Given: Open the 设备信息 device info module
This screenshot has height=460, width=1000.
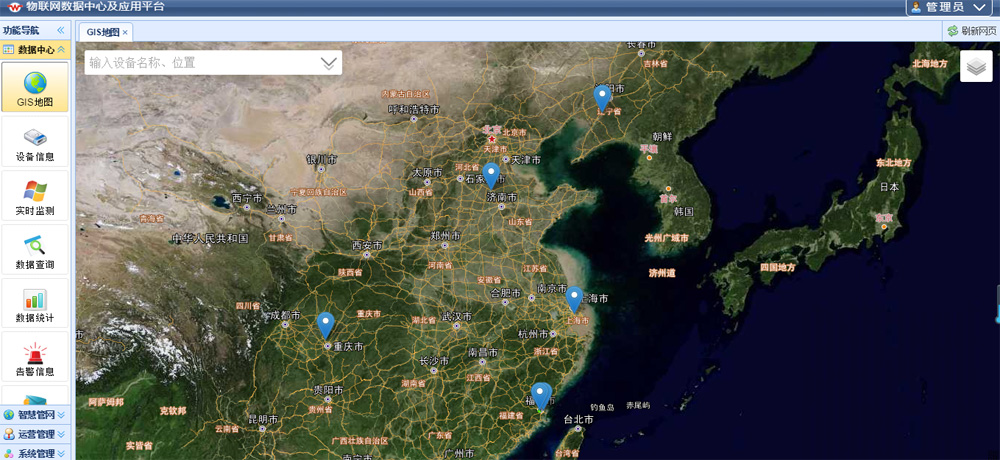Looking at the screenshot, I should [x=35, y=142].
